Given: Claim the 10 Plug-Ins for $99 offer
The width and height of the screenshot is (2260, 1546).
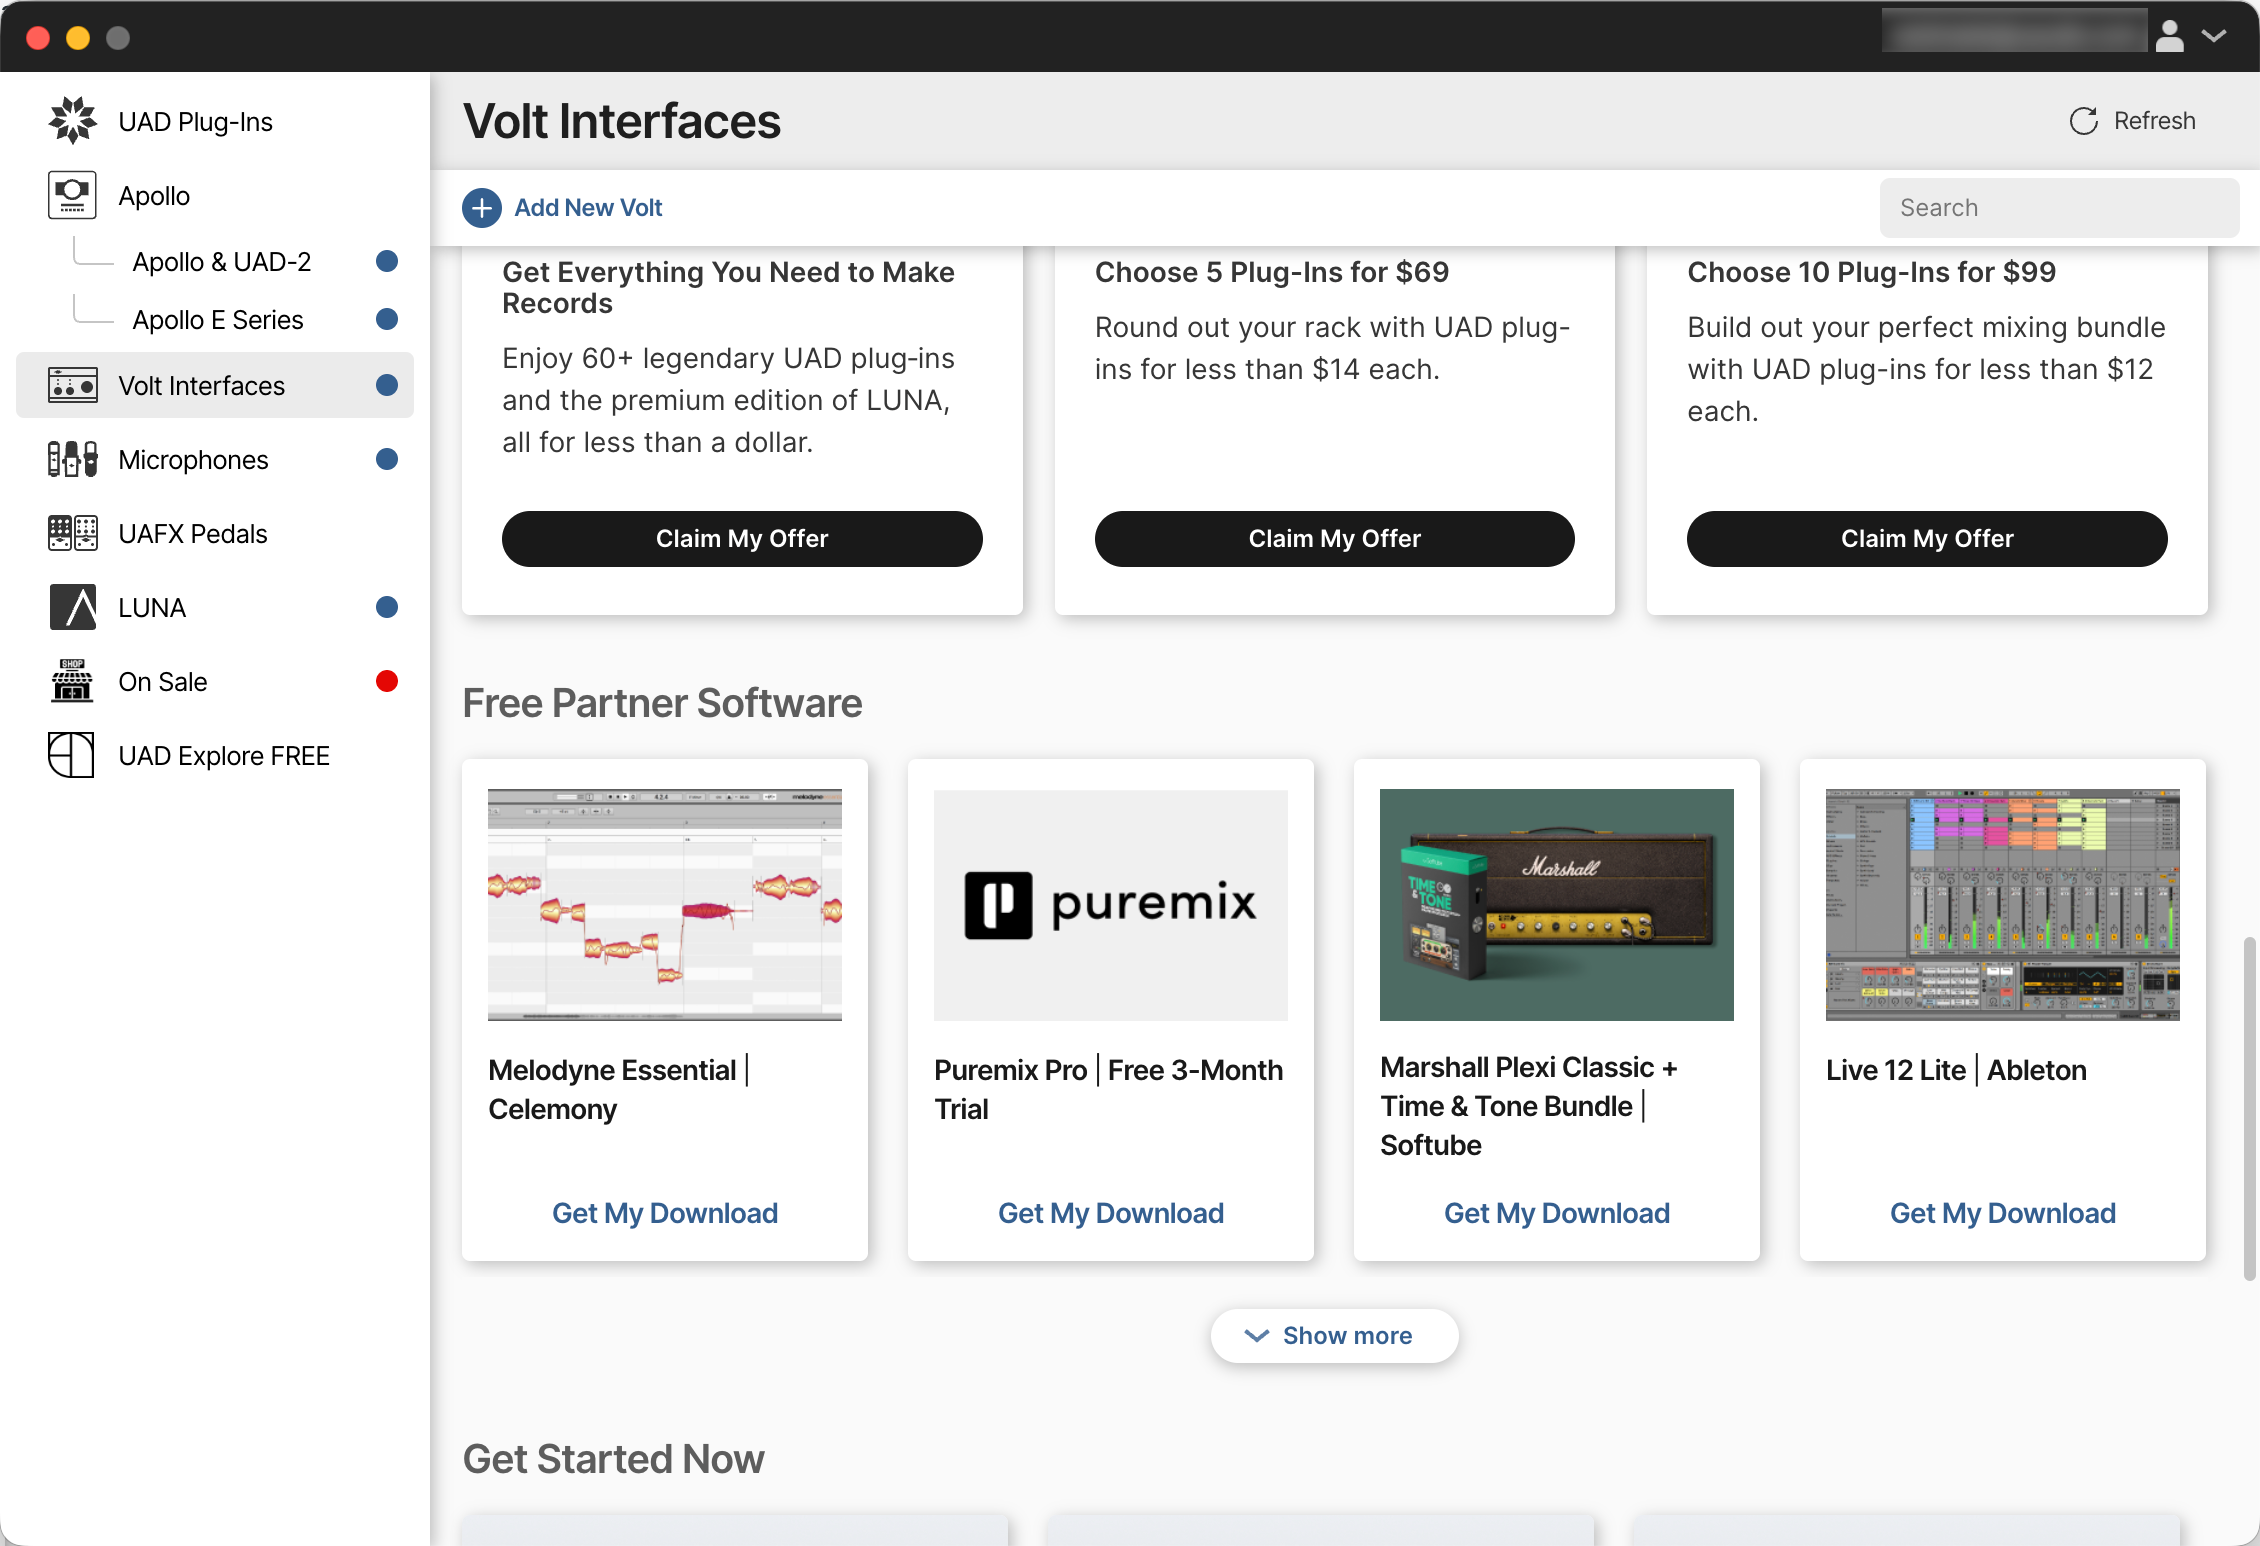Looking at the screenshot, I should click(1927, 539).
